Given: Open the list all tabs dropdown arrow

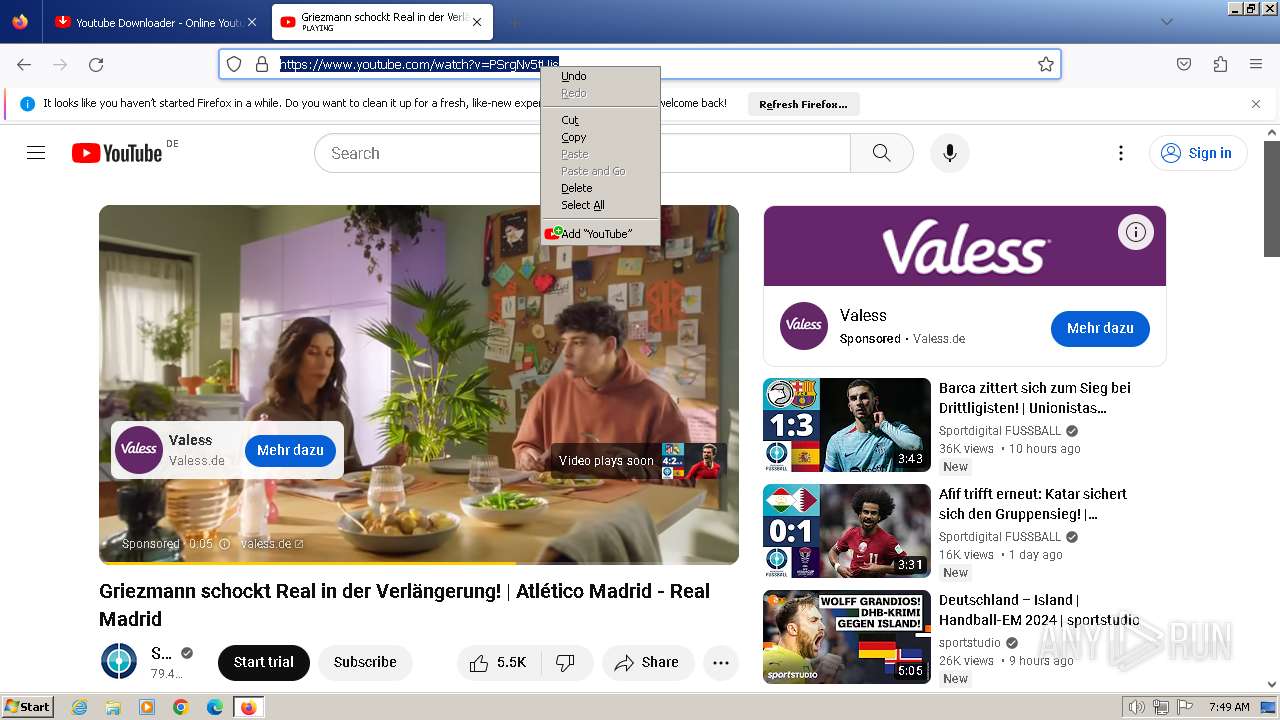Looking at the screenshot, I should [x=1166, y=22].
